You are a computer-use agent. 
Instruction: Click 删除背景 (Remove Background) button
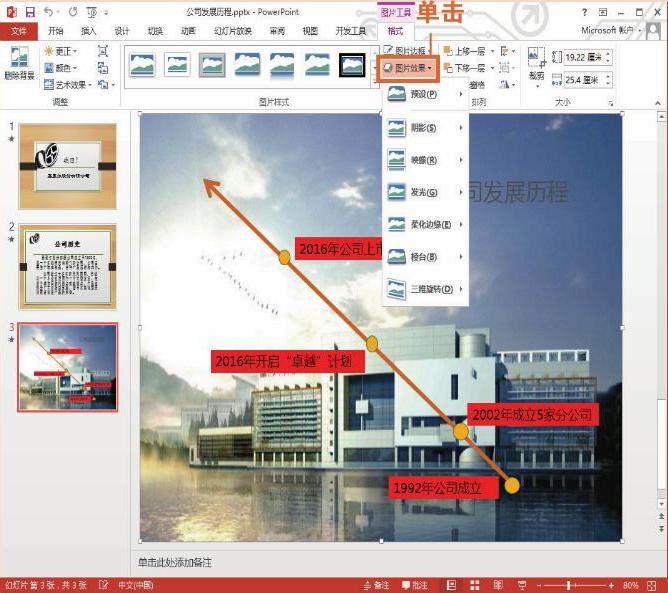(19, 63)
